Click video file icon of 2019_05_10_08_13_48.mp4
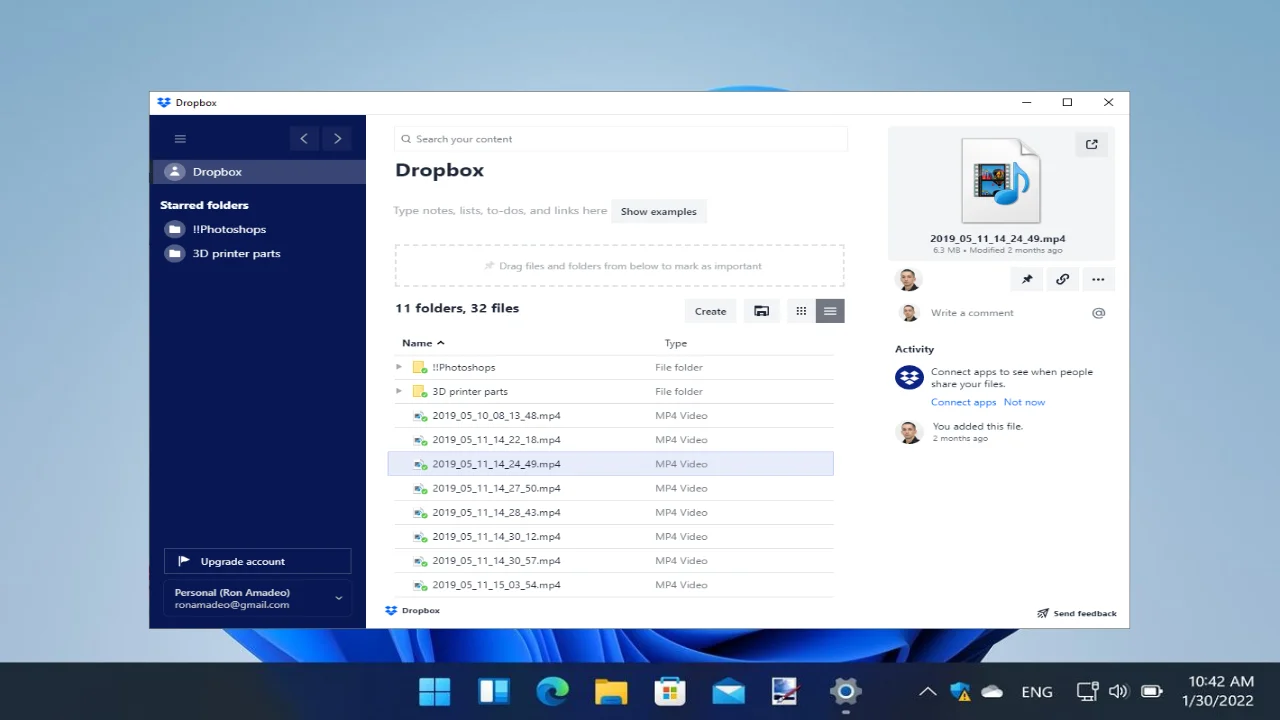The height and width of the screenshot is (720, 1280). [420, 415]
